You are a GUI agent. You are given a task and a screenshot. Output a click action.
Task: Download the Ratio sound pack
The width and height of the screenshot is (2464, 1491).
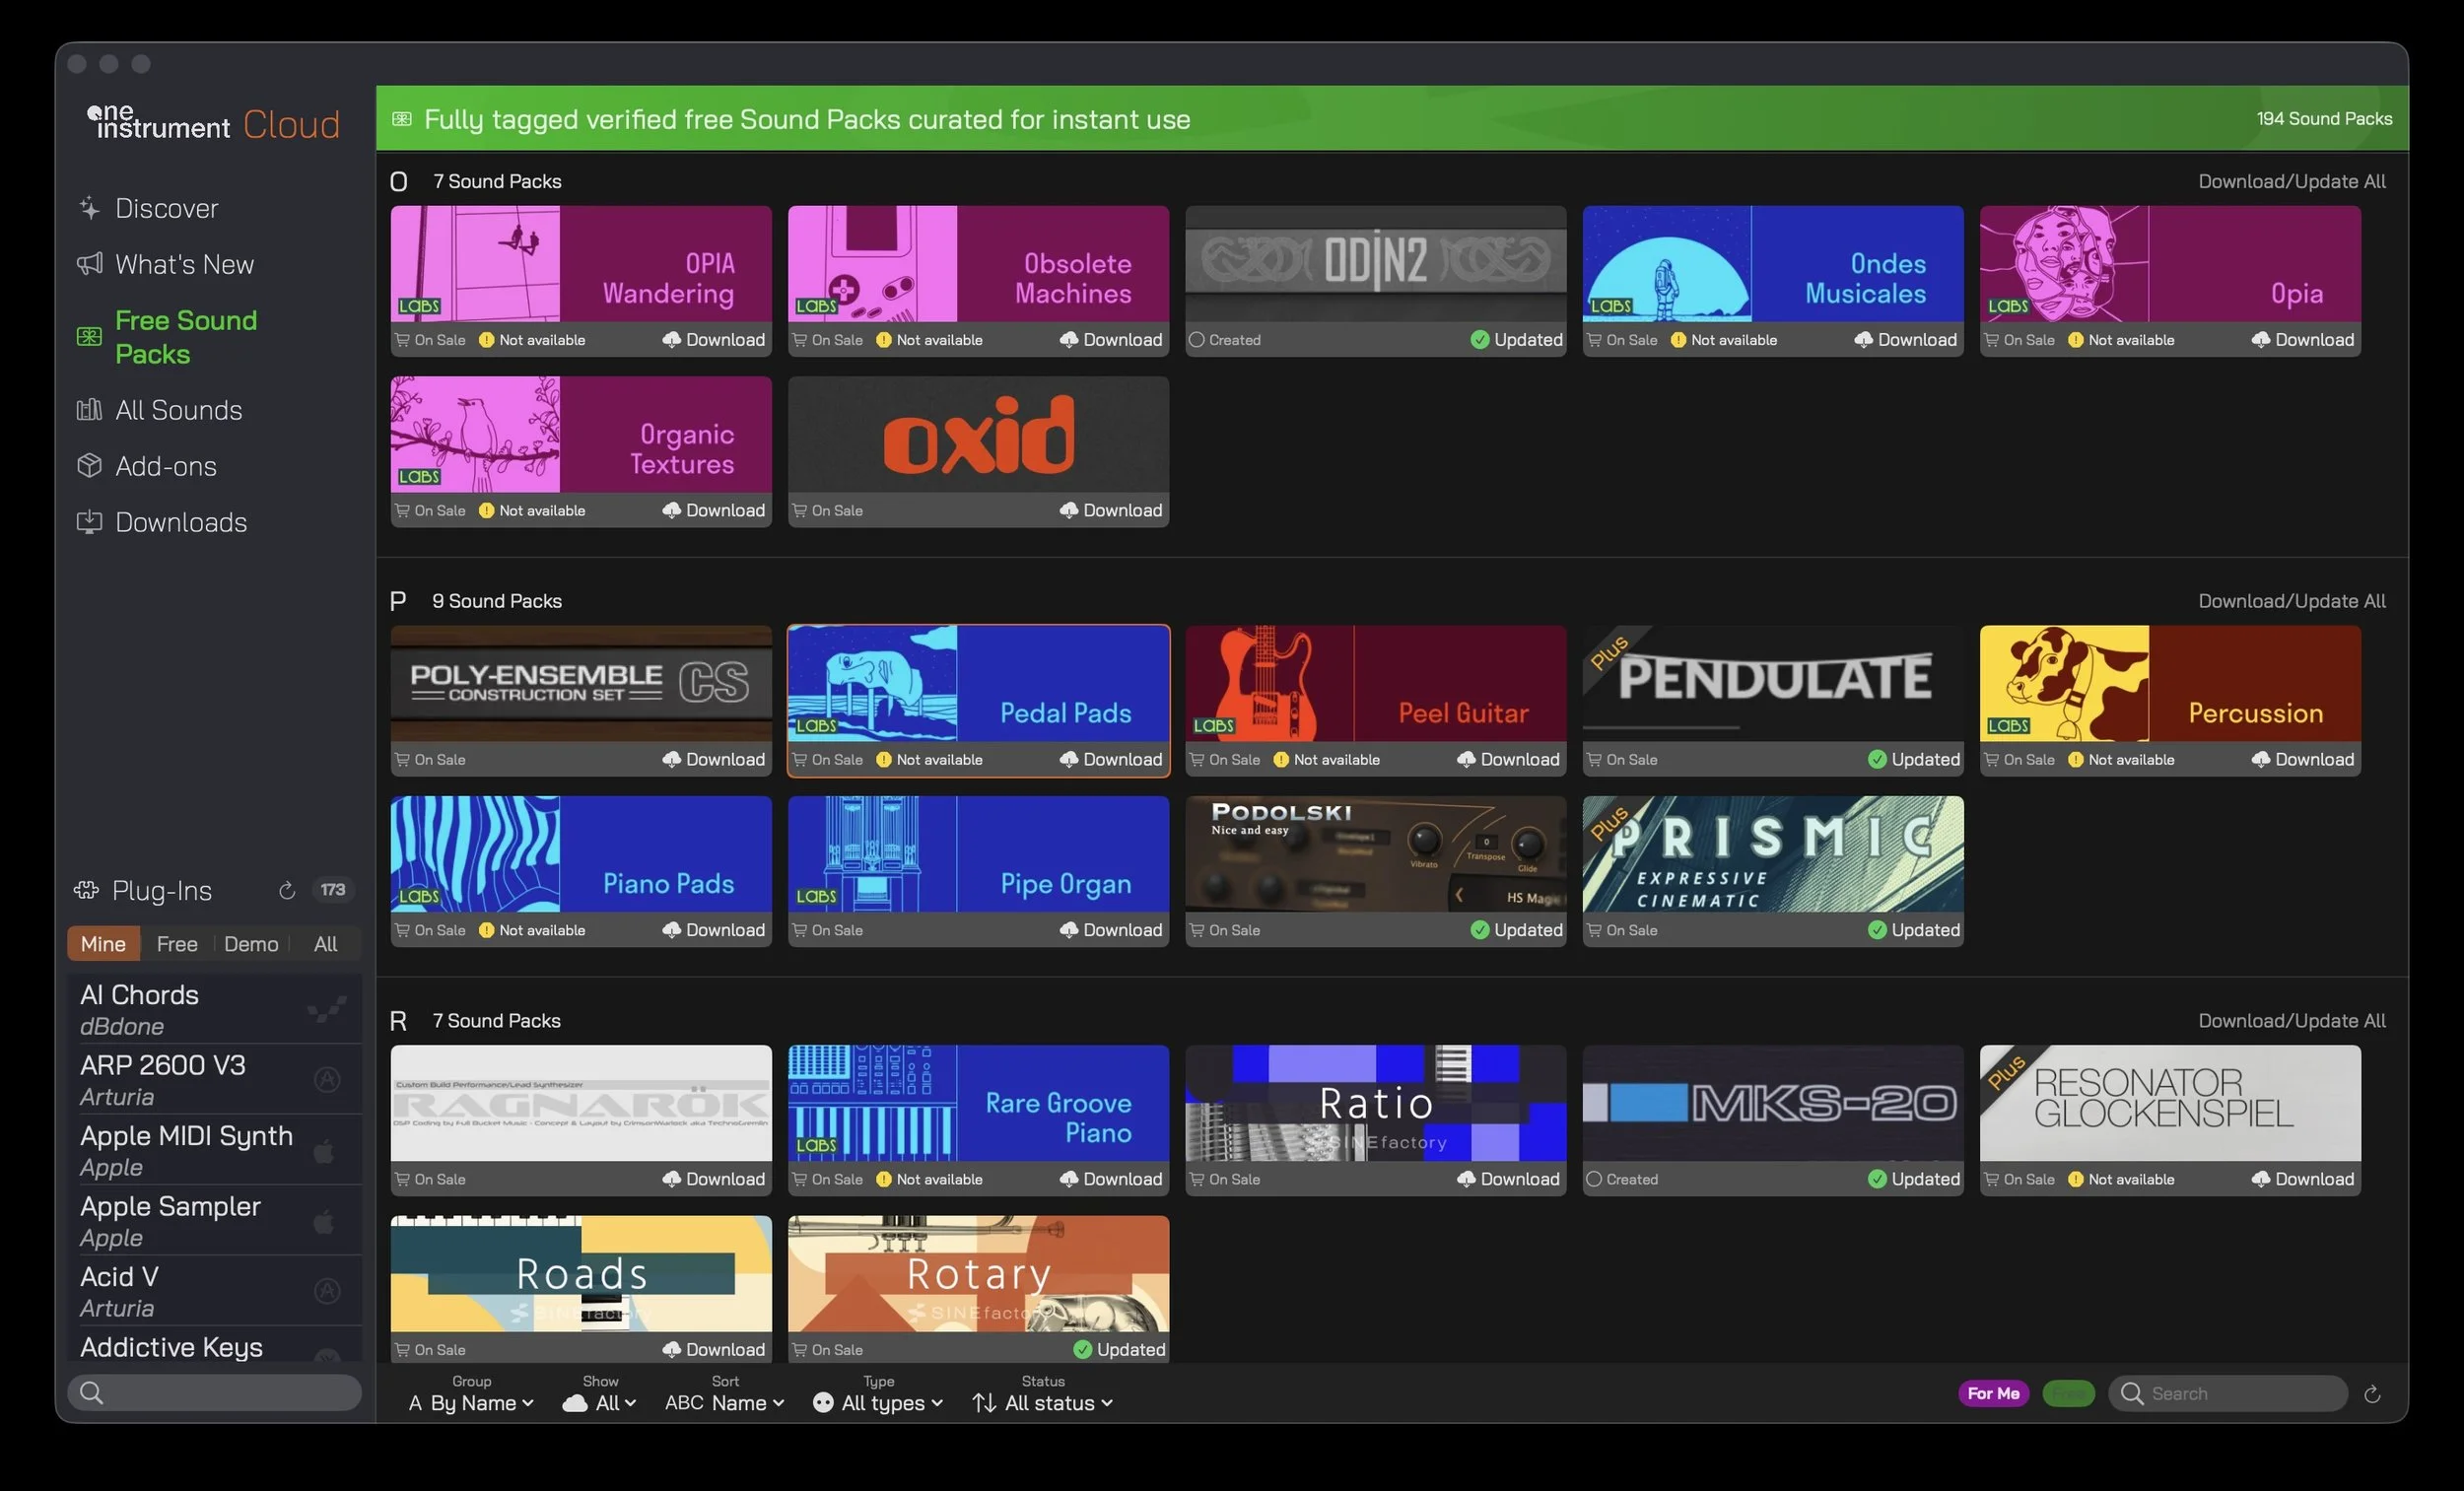(x=1508, y=1180)
